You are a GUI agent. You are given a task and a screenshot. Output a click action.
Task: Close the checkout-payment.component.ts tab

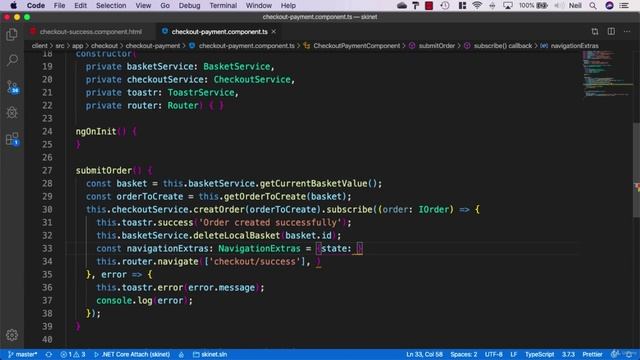[x=274, y=31]
